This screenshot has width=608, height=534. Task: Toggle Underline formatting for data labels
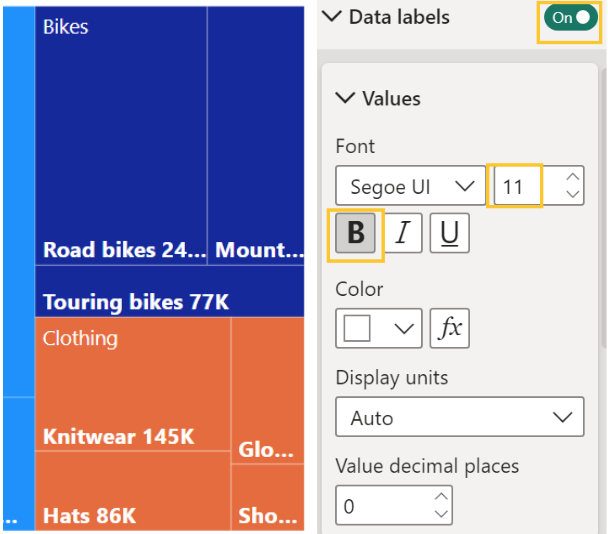pos(450,234)
